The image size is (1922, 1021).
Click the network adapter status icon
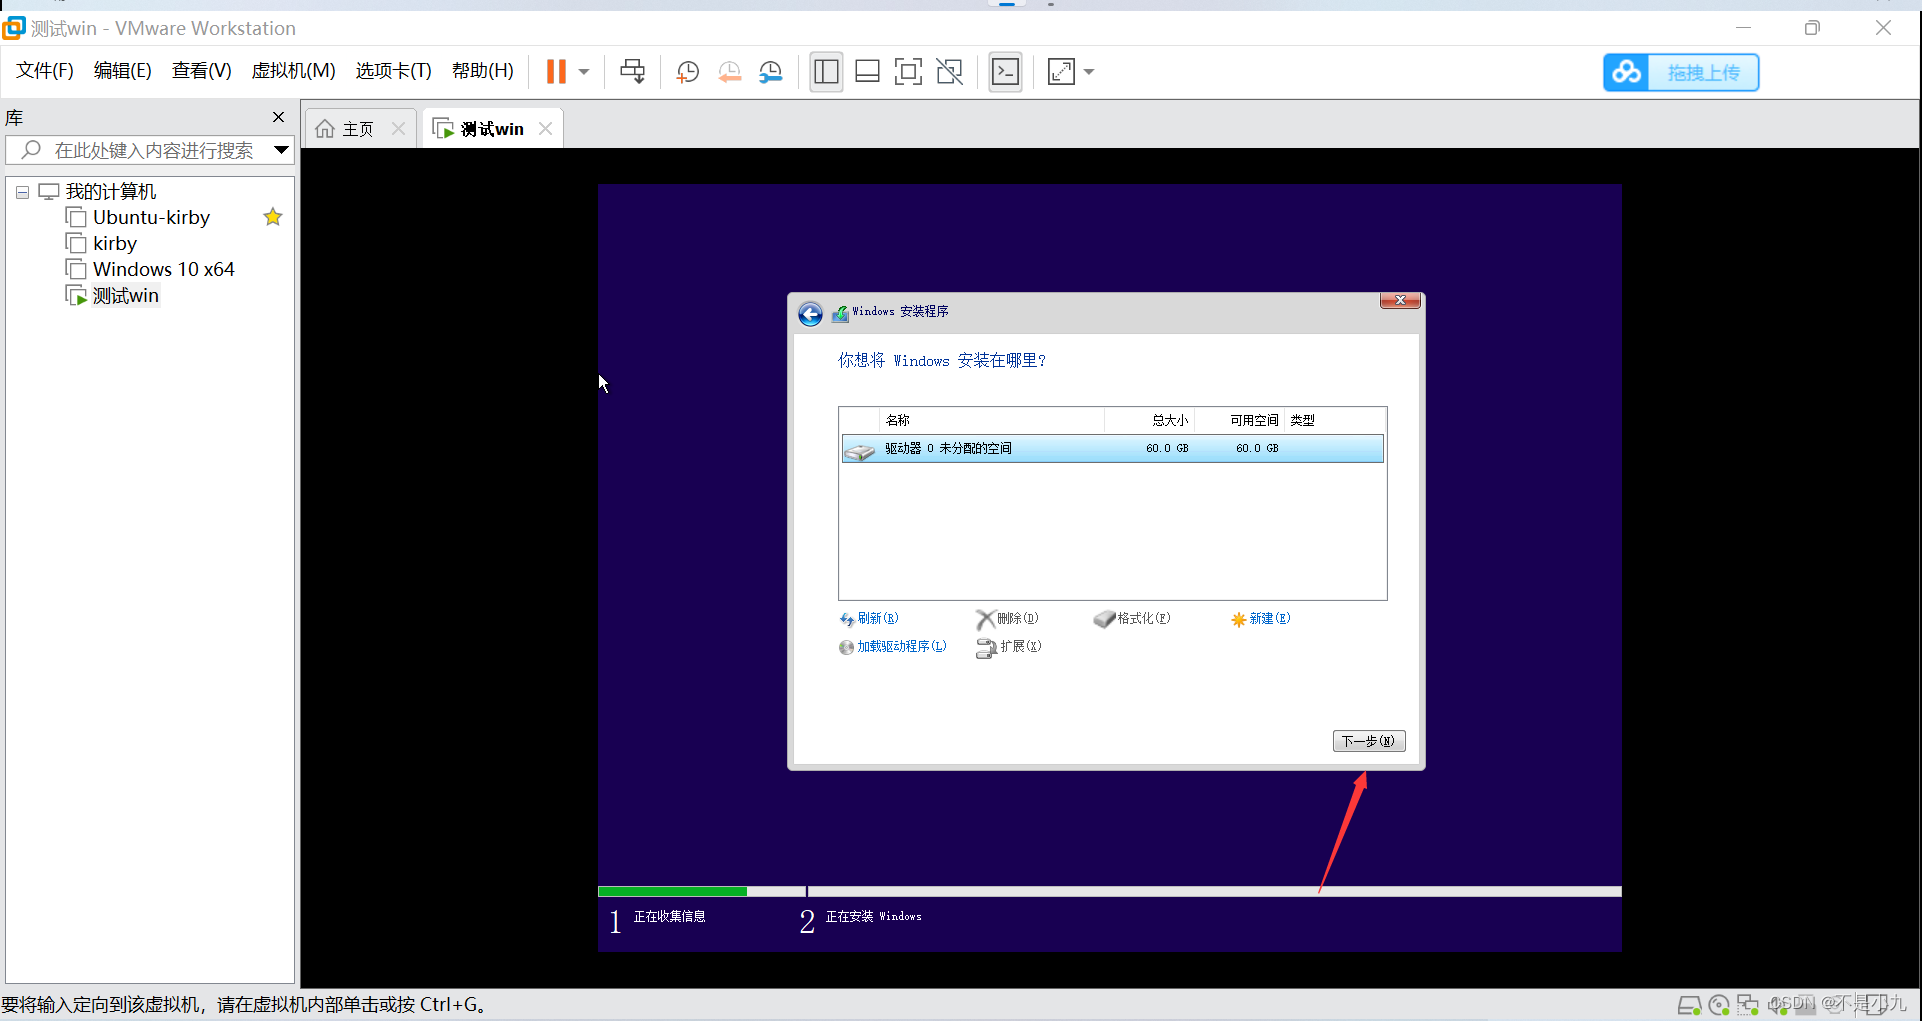click(x=1748, y=1005)
